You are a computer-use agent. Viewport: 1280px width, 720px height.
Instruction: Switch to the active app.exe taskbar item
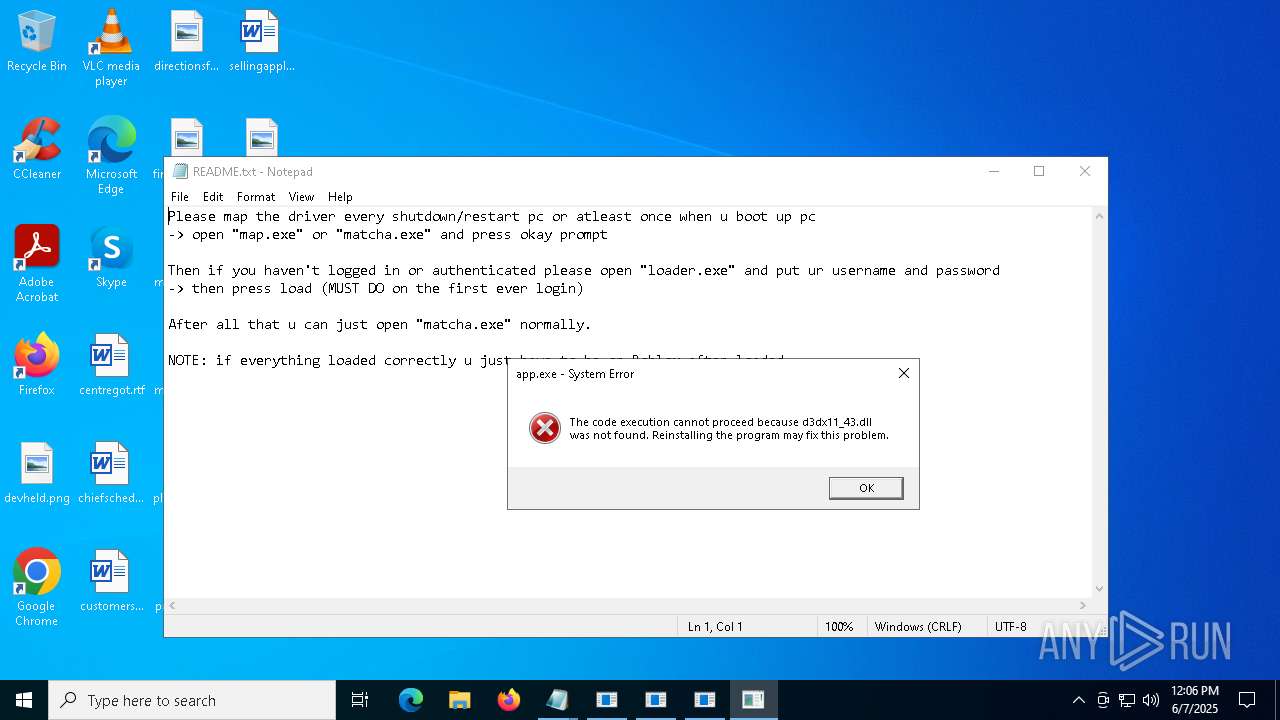(754, 700)
